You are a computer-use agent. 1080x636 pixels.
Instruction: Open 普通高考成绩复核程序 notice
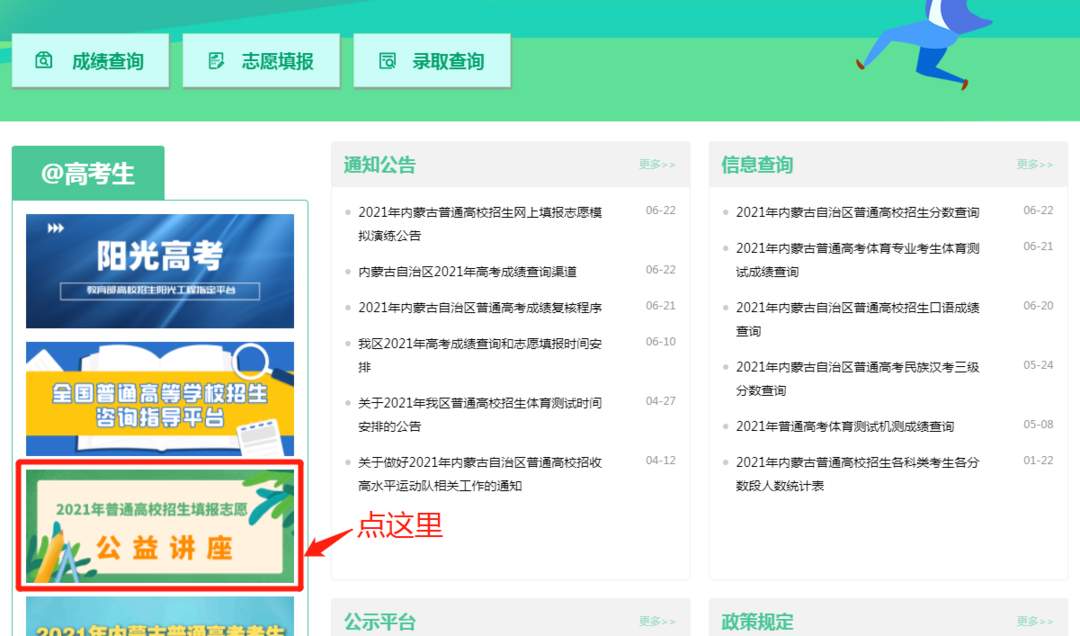(480, 307)
